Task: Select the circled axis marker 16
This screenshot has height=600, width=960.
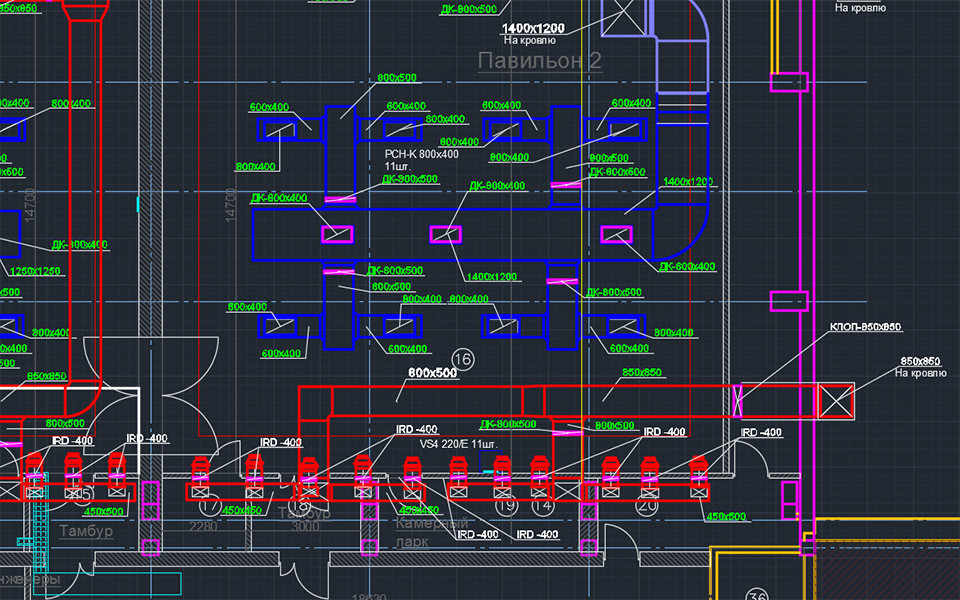Action: (462, 358)
